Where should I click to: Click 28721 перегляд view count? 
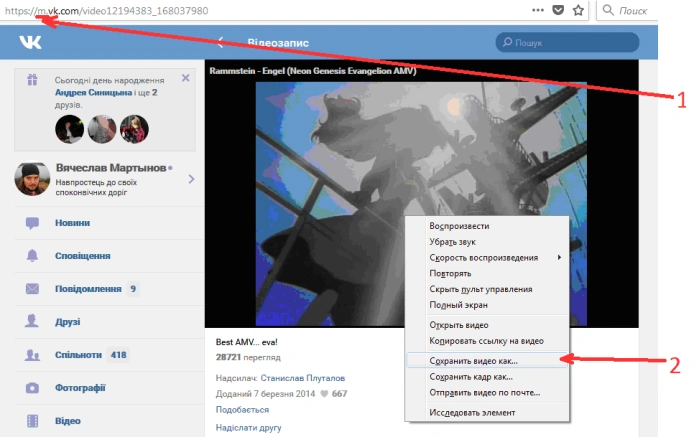[x=248, y=357]
